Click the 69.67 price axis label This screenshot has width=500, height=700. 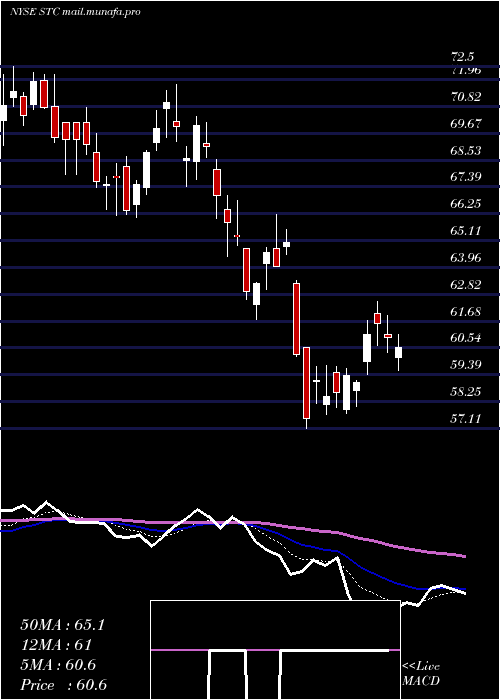(x=466, y=123)
